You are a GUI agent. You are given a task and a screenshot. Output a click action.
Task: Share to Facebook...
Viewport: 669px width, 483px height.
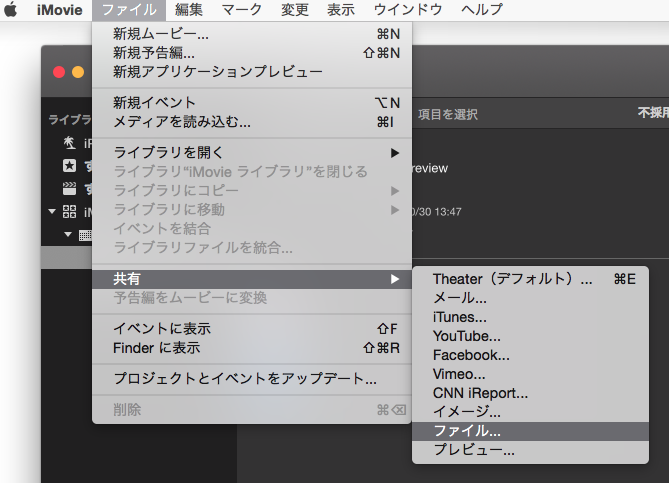click(530, 355)
